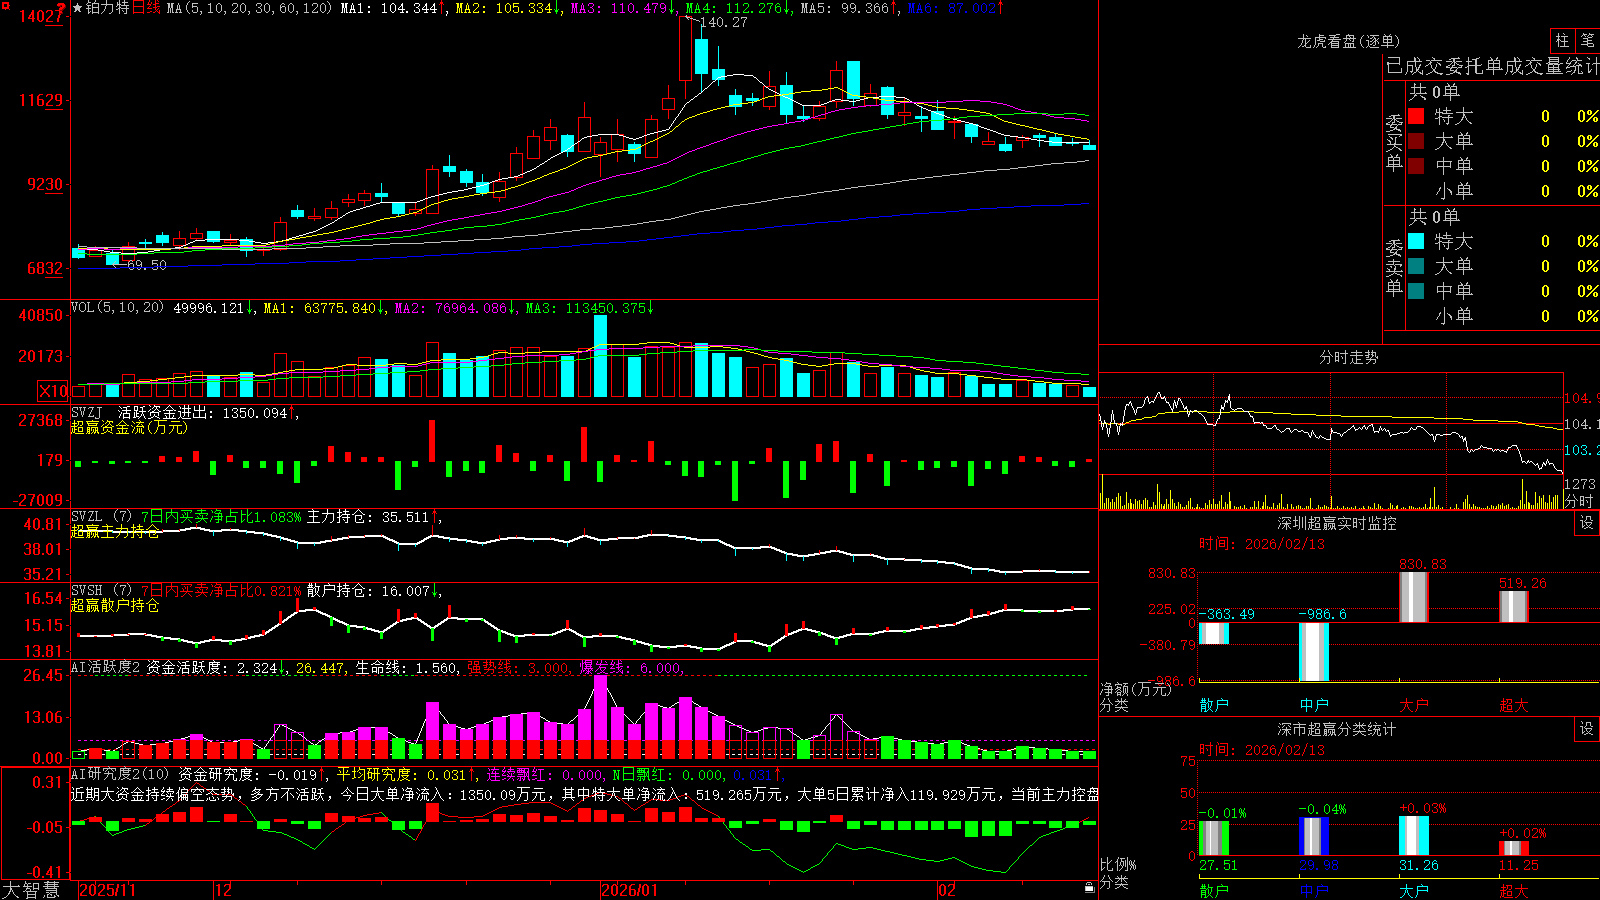This screenshot has height=900, width=1600.
Task: Select 散户 category in 深圳超赢实时监控 chart
Action: pos(1214,705)
